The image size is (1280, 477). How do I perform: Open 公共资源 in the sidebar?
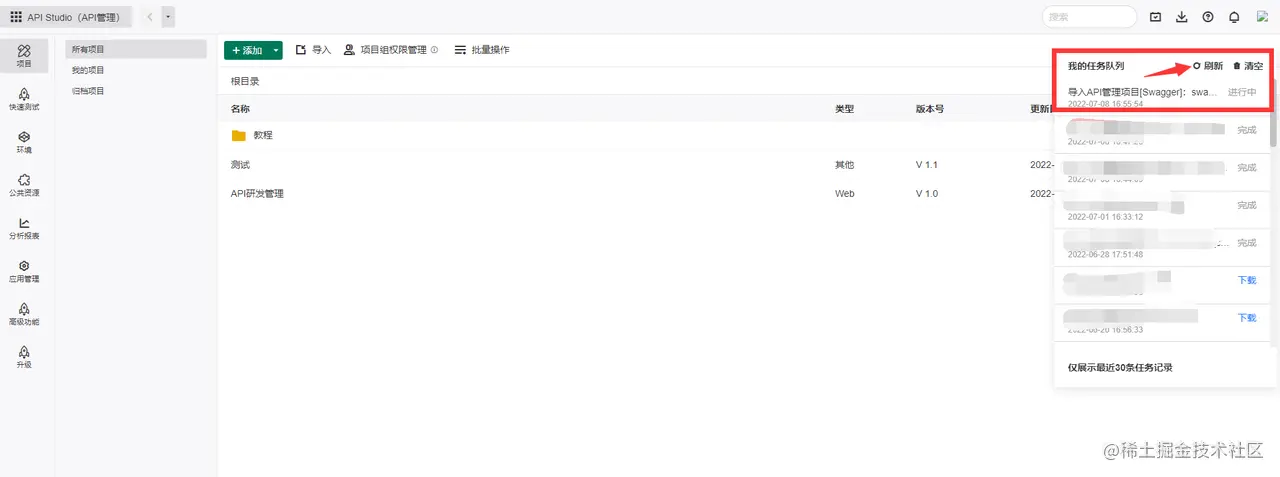pyautogui.click(x=24, y=184)
